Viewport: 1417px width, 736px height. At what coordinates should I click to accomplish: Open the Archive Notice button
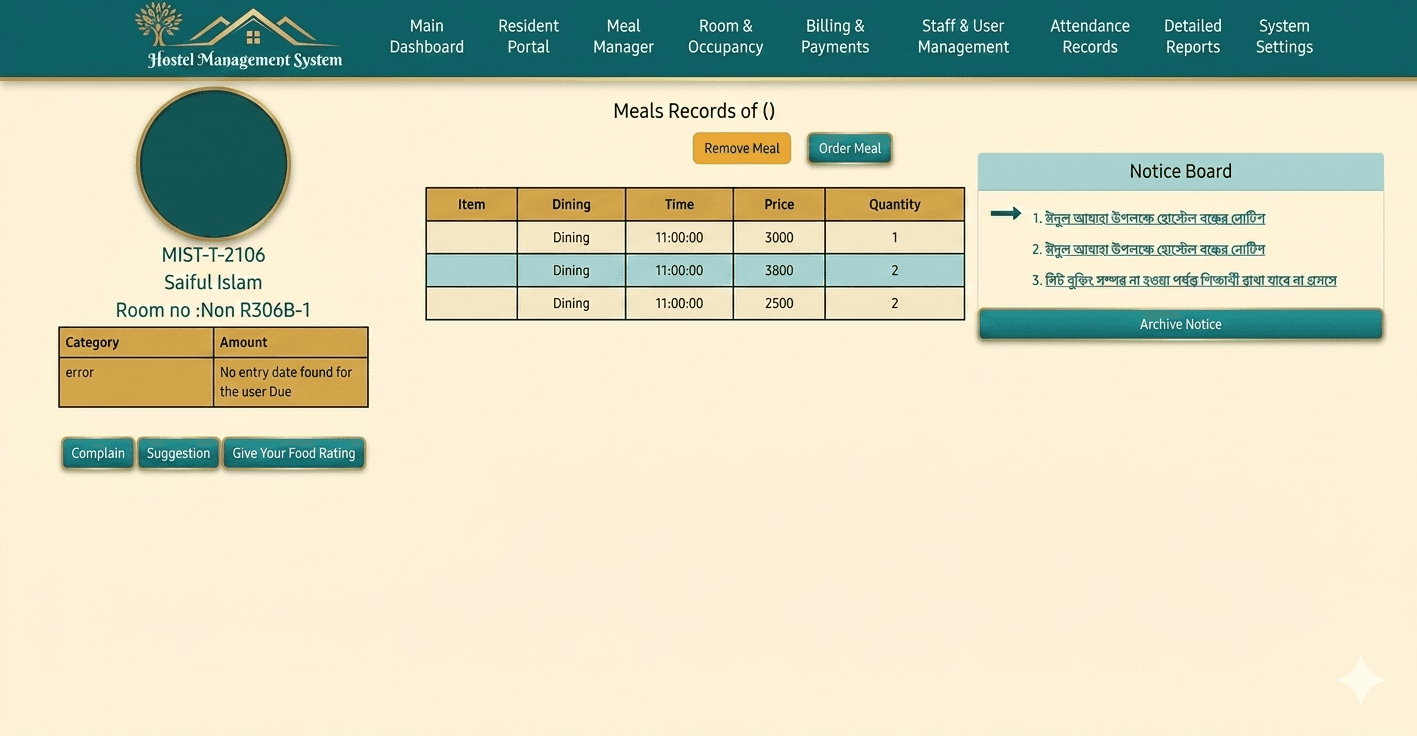[1180, 324]
